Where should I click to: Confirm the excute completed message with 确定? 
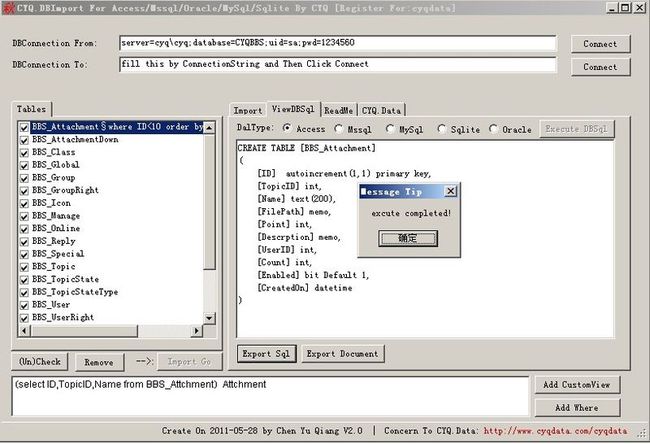pyautogui.click(x=407, y=238)
